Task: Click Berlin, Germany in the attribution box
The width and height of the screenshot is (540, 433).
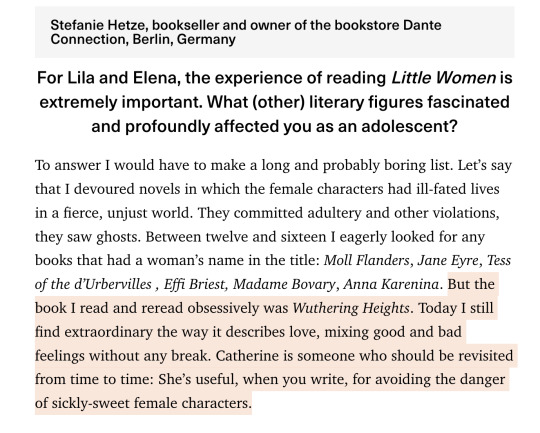Action: pyautogui.click(x=184, y=40)
